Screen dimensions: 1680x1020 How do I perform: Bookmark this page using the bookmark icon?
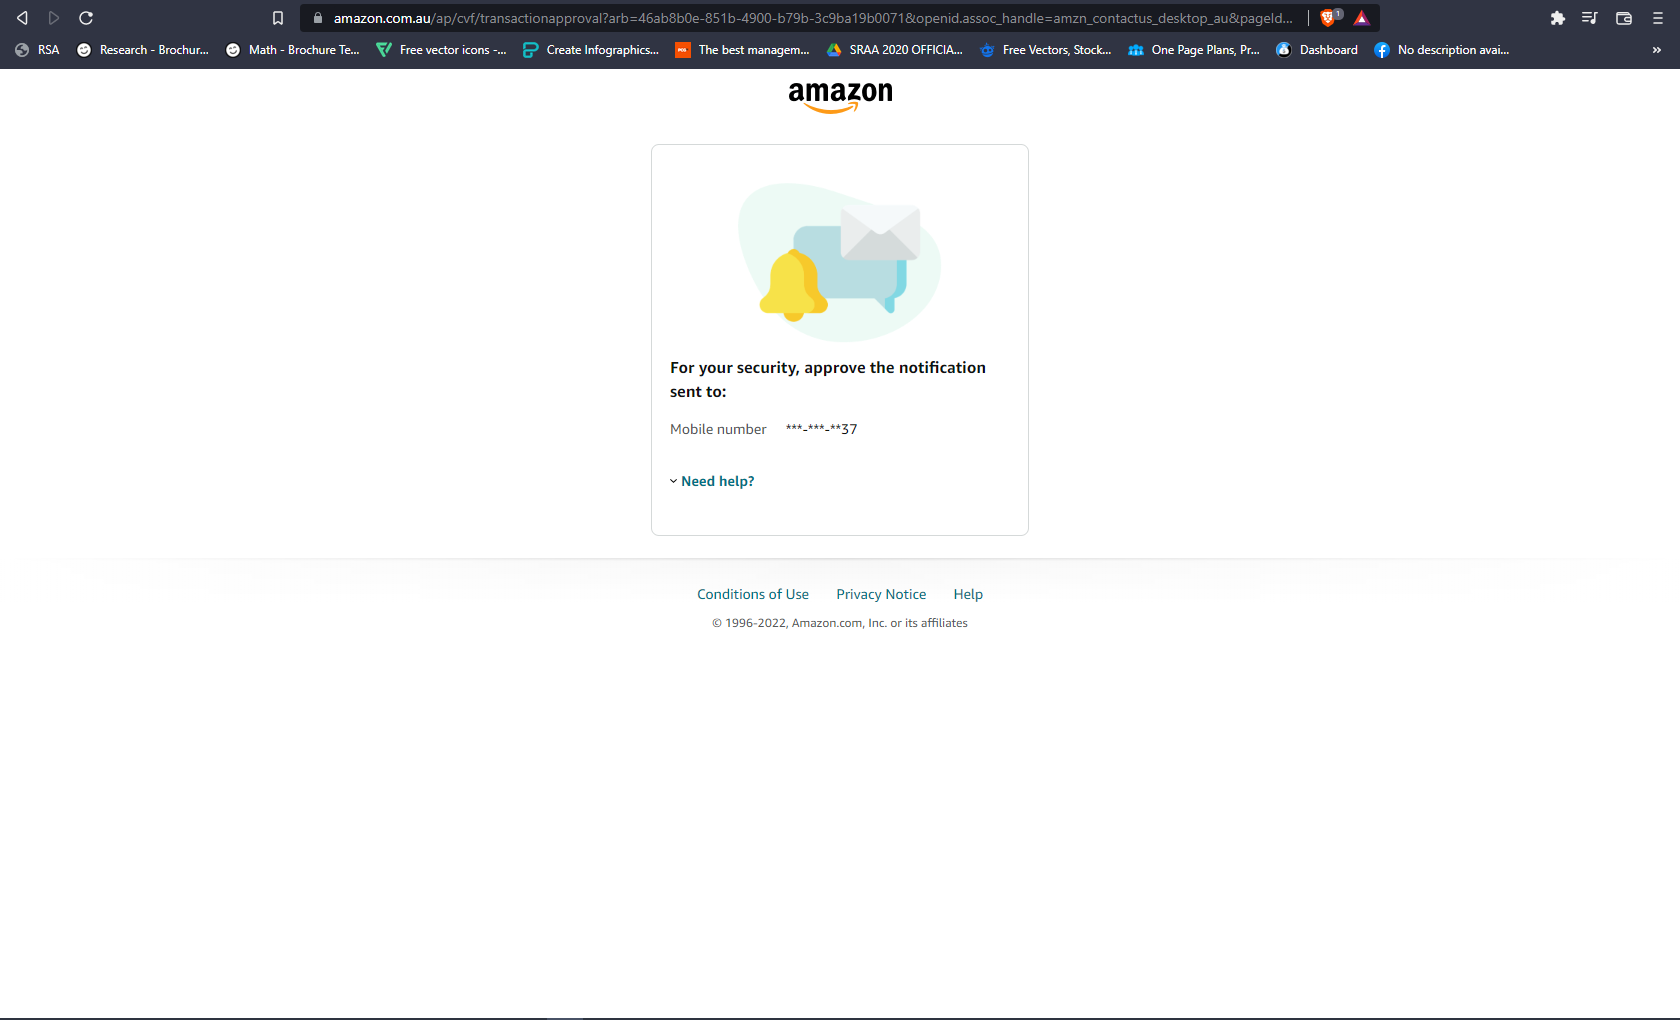tap(278, 18)
